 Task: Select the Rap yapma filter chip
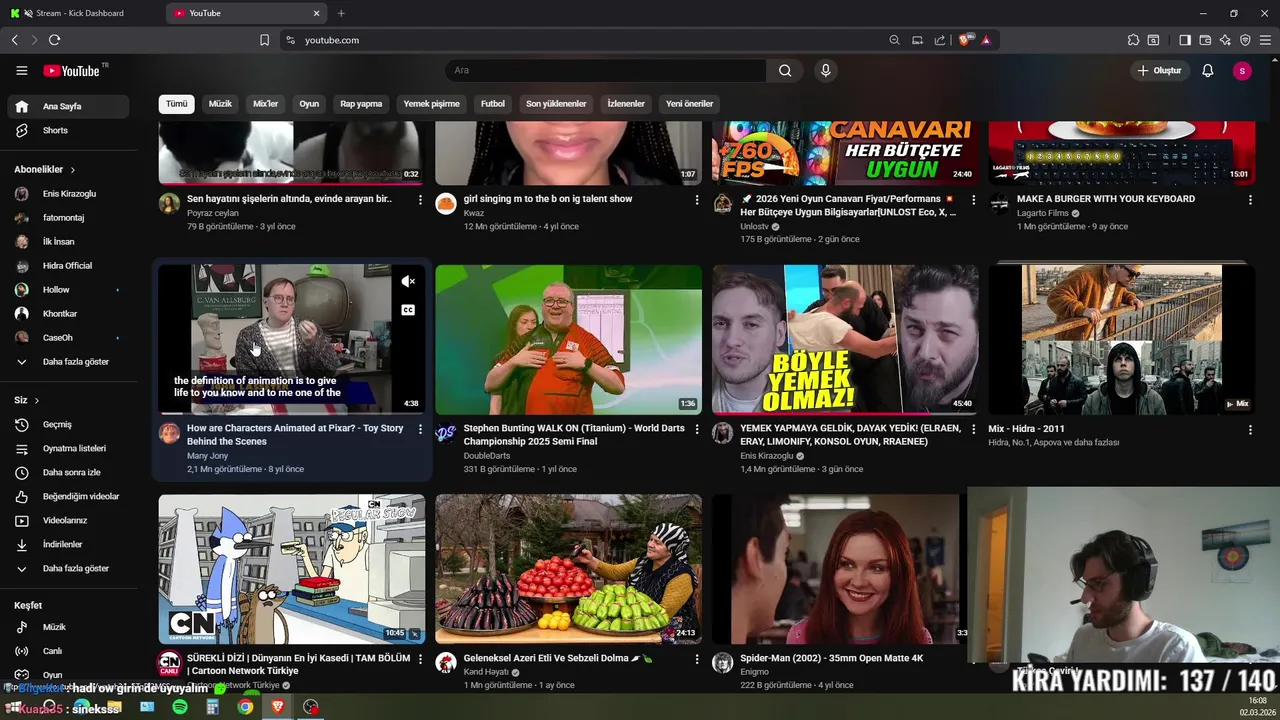(x=361, y=104)
